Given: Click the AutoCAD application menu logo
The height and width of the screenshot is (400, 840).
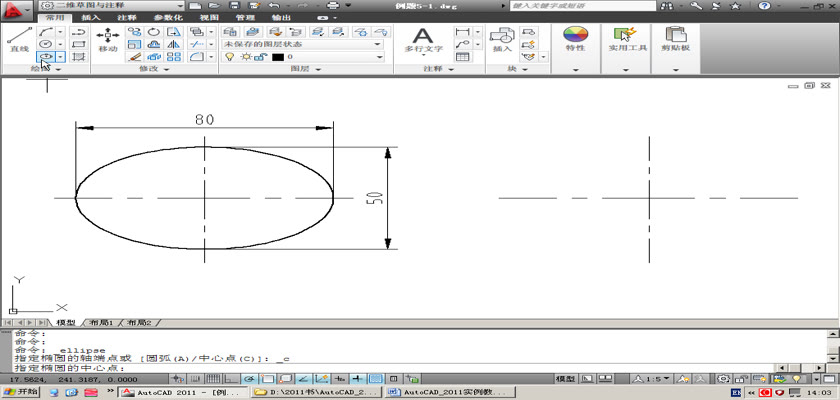Looking at the screenshot, I should [x=16, y=9].
